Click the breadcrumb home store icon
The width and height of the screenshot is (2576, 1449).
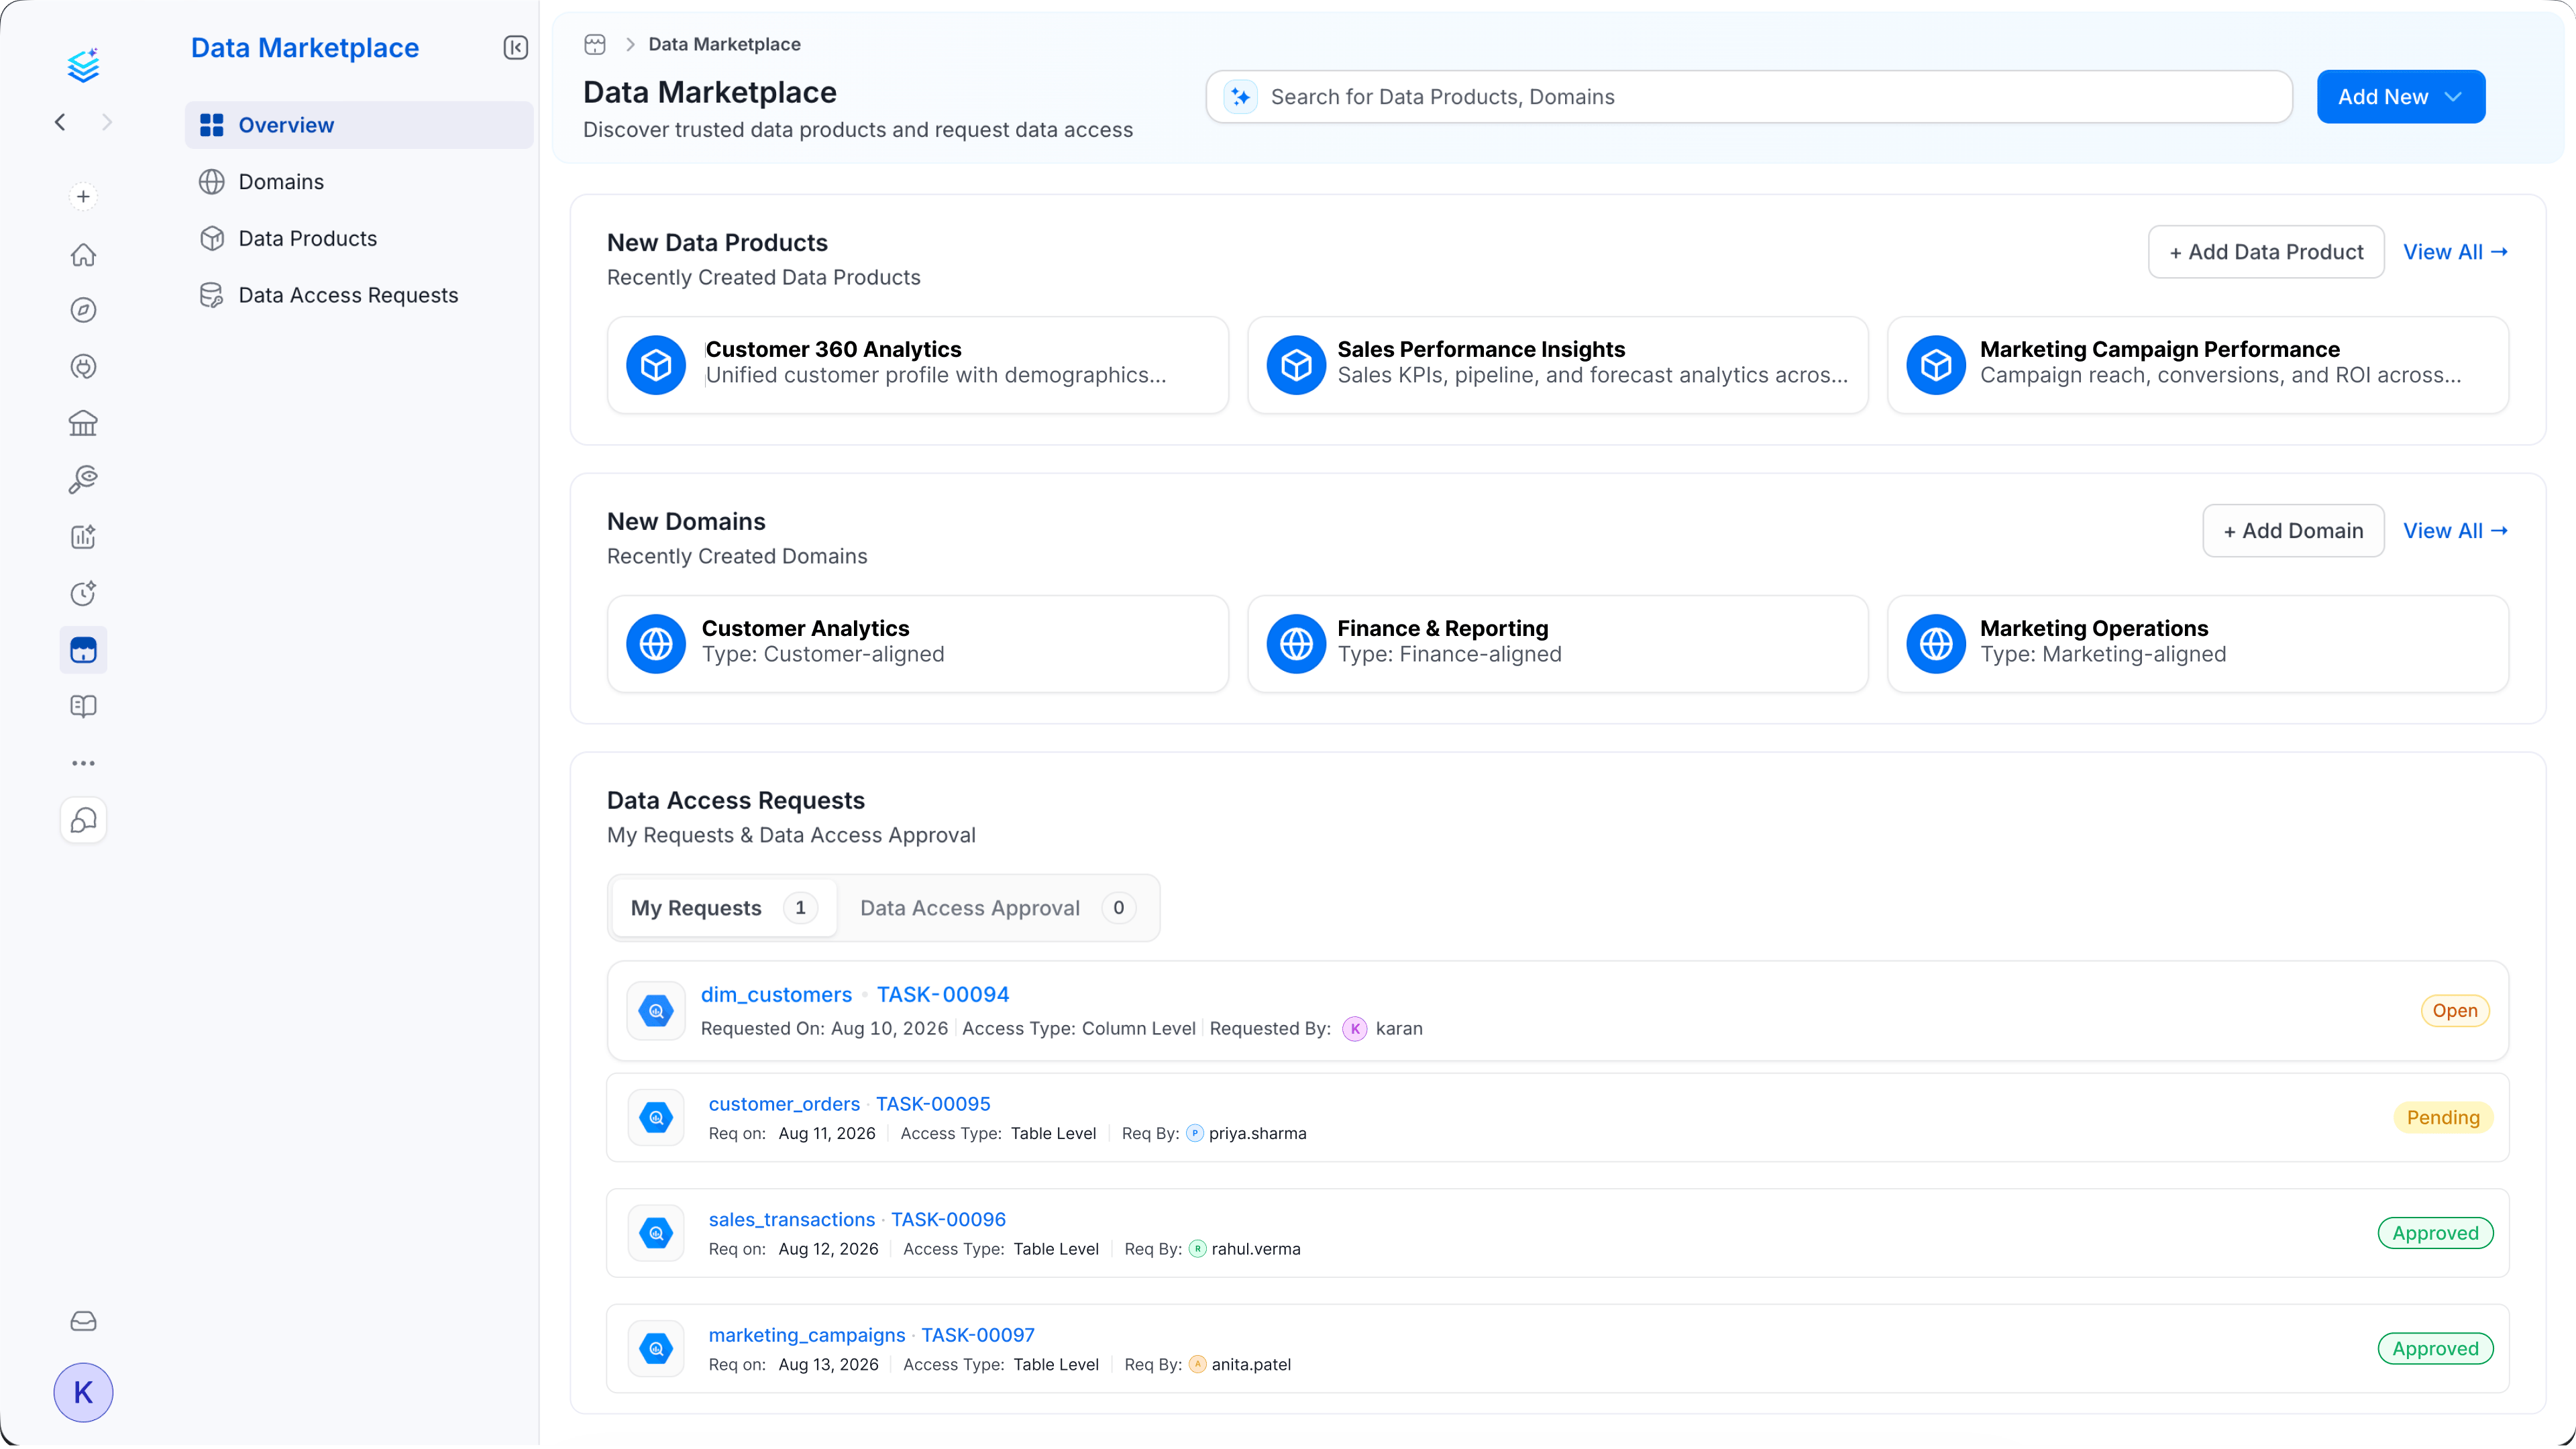(595, 44)
